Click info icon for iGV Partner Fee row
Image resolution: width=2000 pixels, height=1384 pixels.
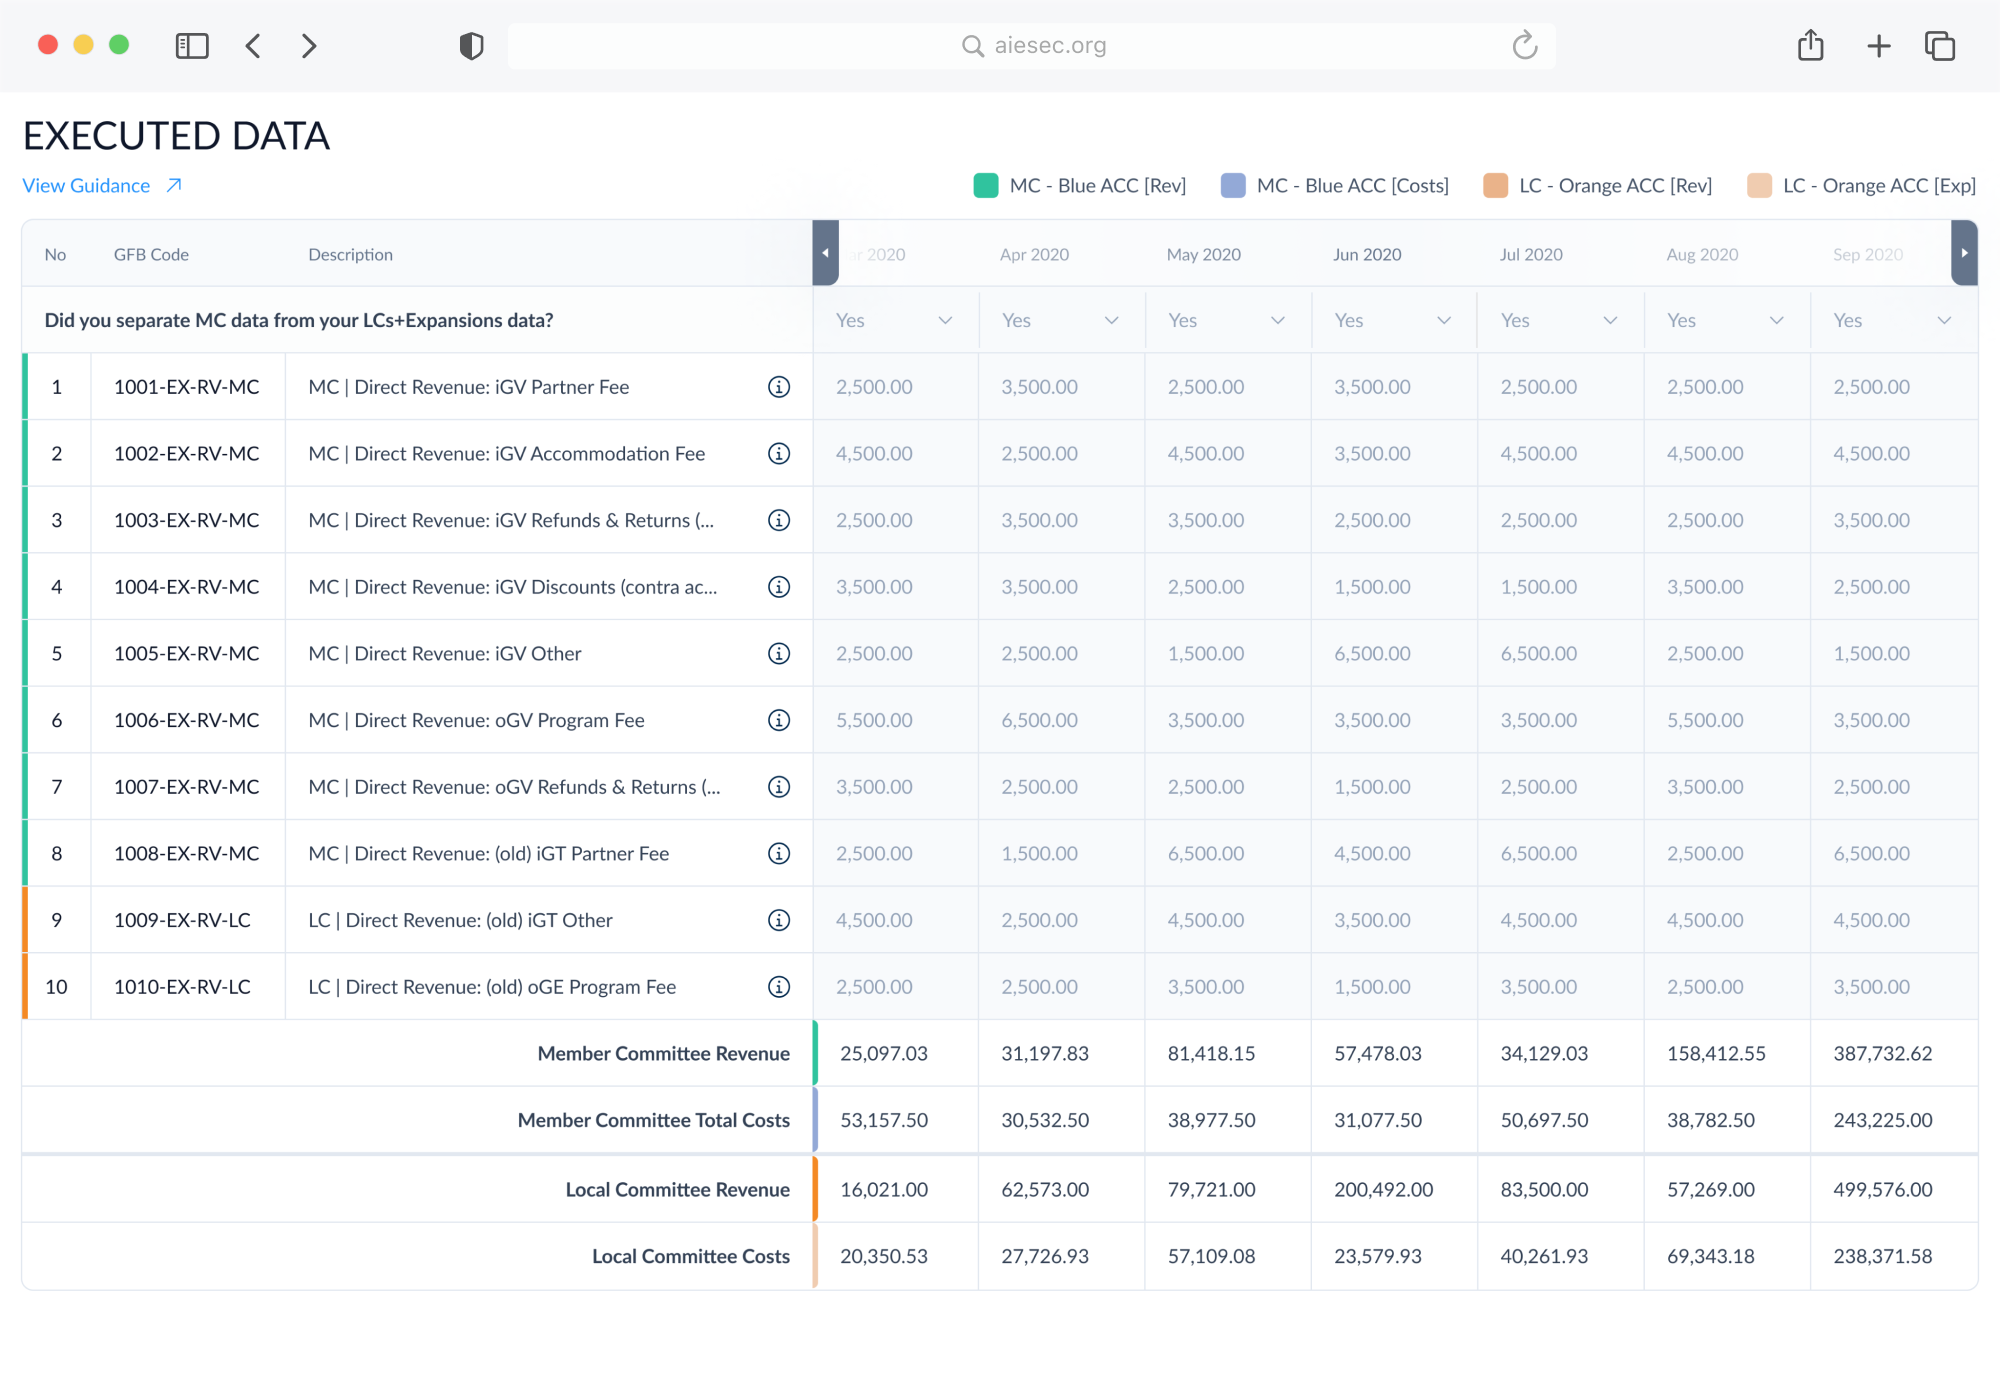779,387
